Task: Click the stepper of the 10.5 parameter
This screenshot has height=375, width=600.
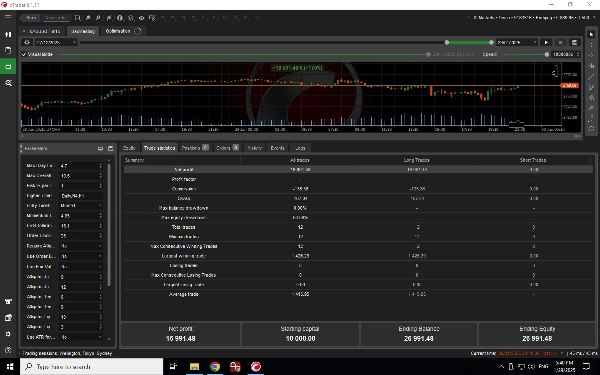Action: pyautogui.click(x=101, y=176)
